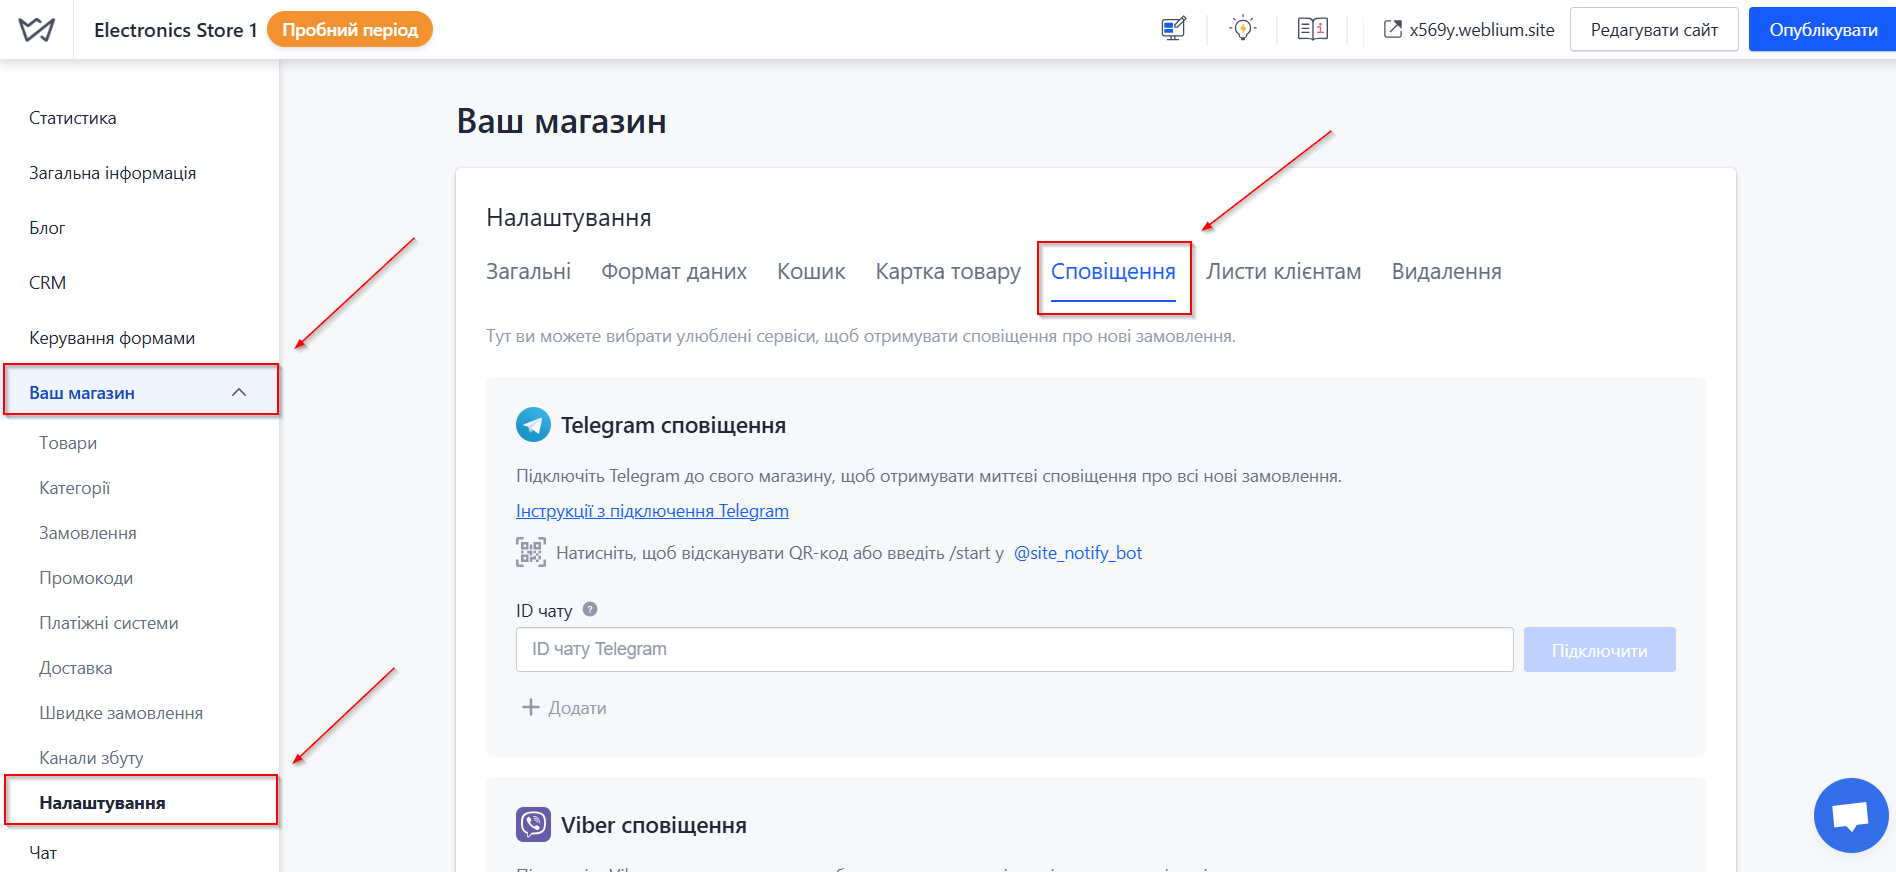The width and height of the screenshot is (1896, 872).
Task: Click the Telegram logo icon
Action: 533,425
